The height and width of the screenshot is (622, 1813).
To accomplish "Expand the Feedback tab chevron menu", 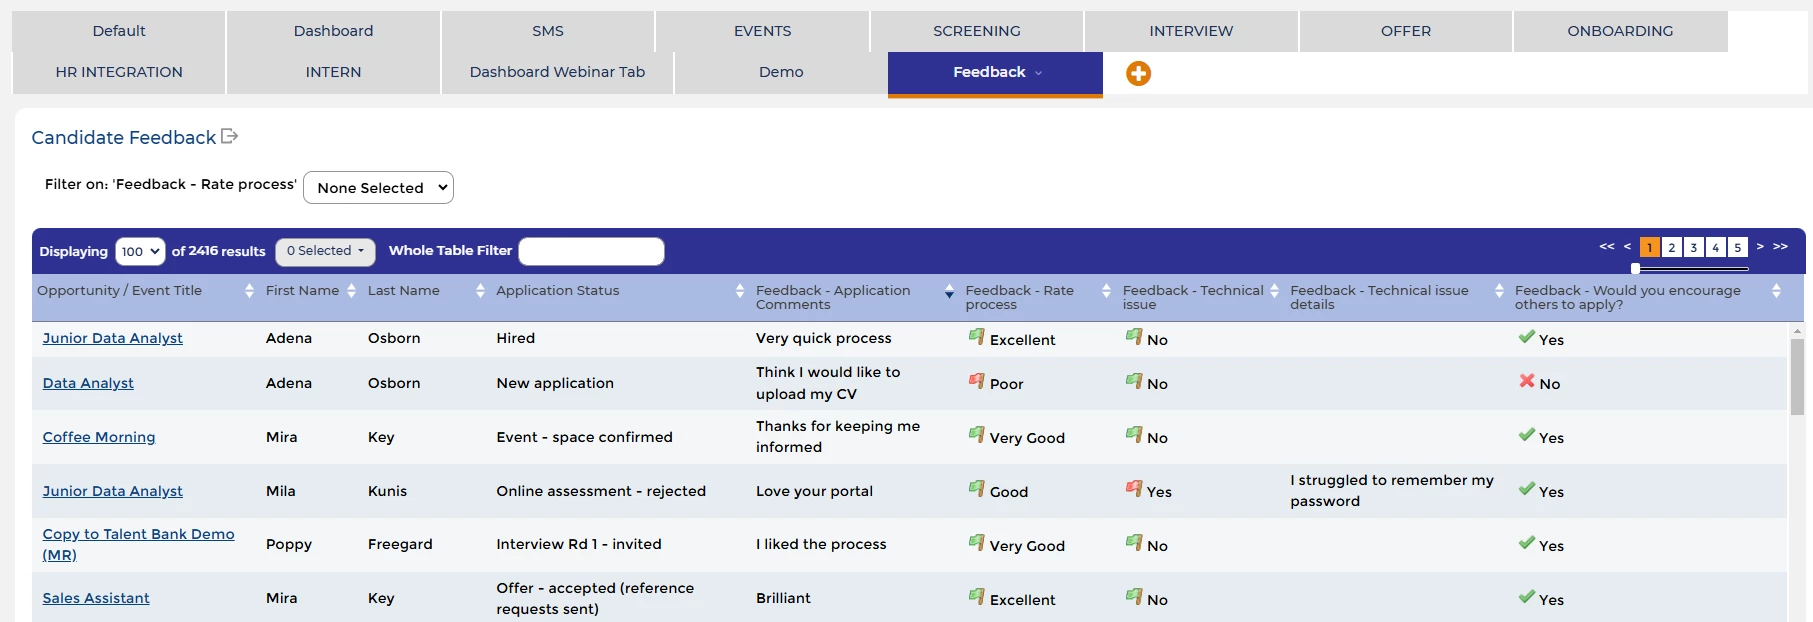I will click(1038, 73).
